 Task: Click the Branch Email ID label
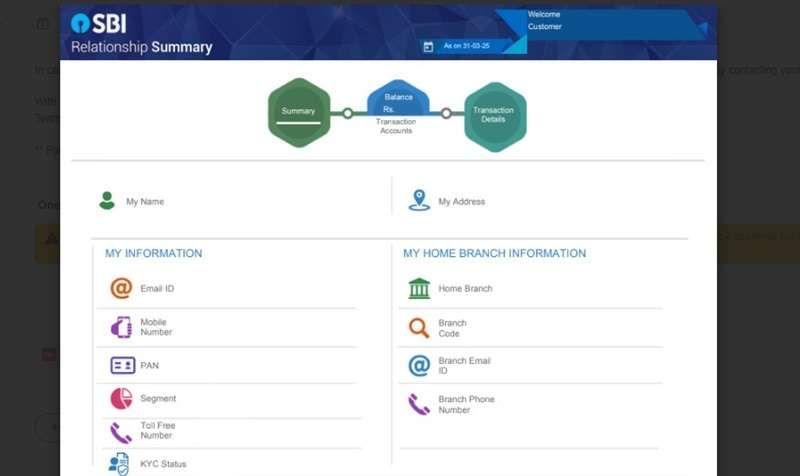click(x=464, y=366)
